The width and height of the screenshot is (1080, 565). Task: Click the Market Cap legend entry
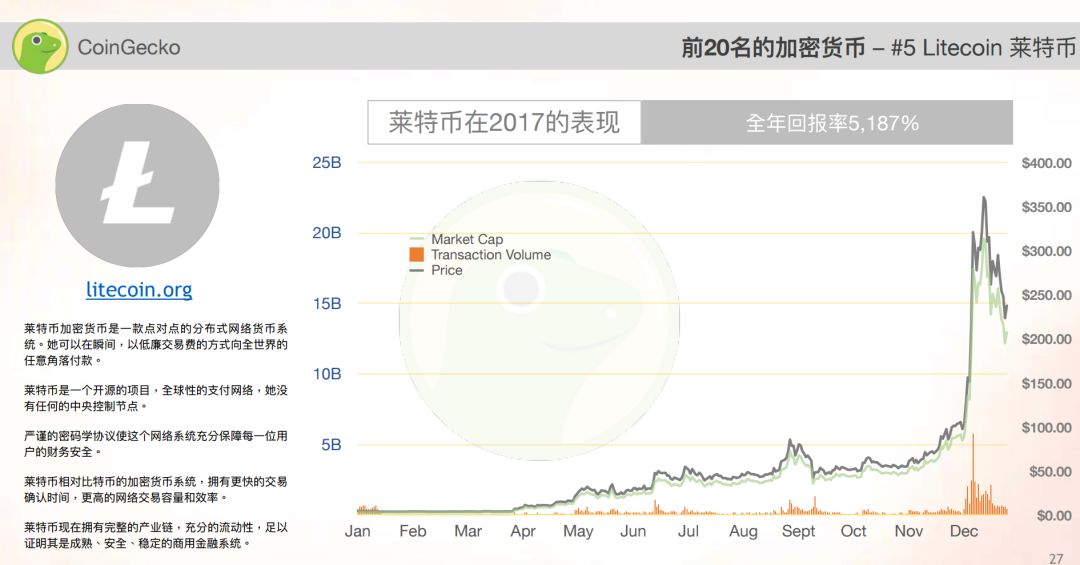(457, 239)
